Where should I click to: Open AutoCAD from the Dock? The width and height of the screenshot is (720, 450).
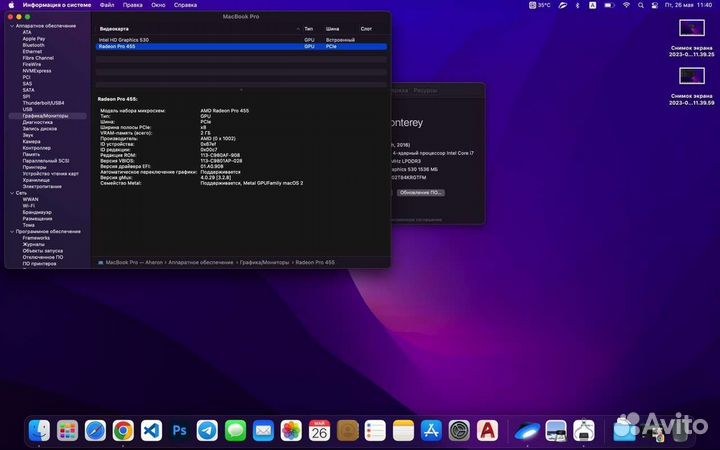point(488,431)
